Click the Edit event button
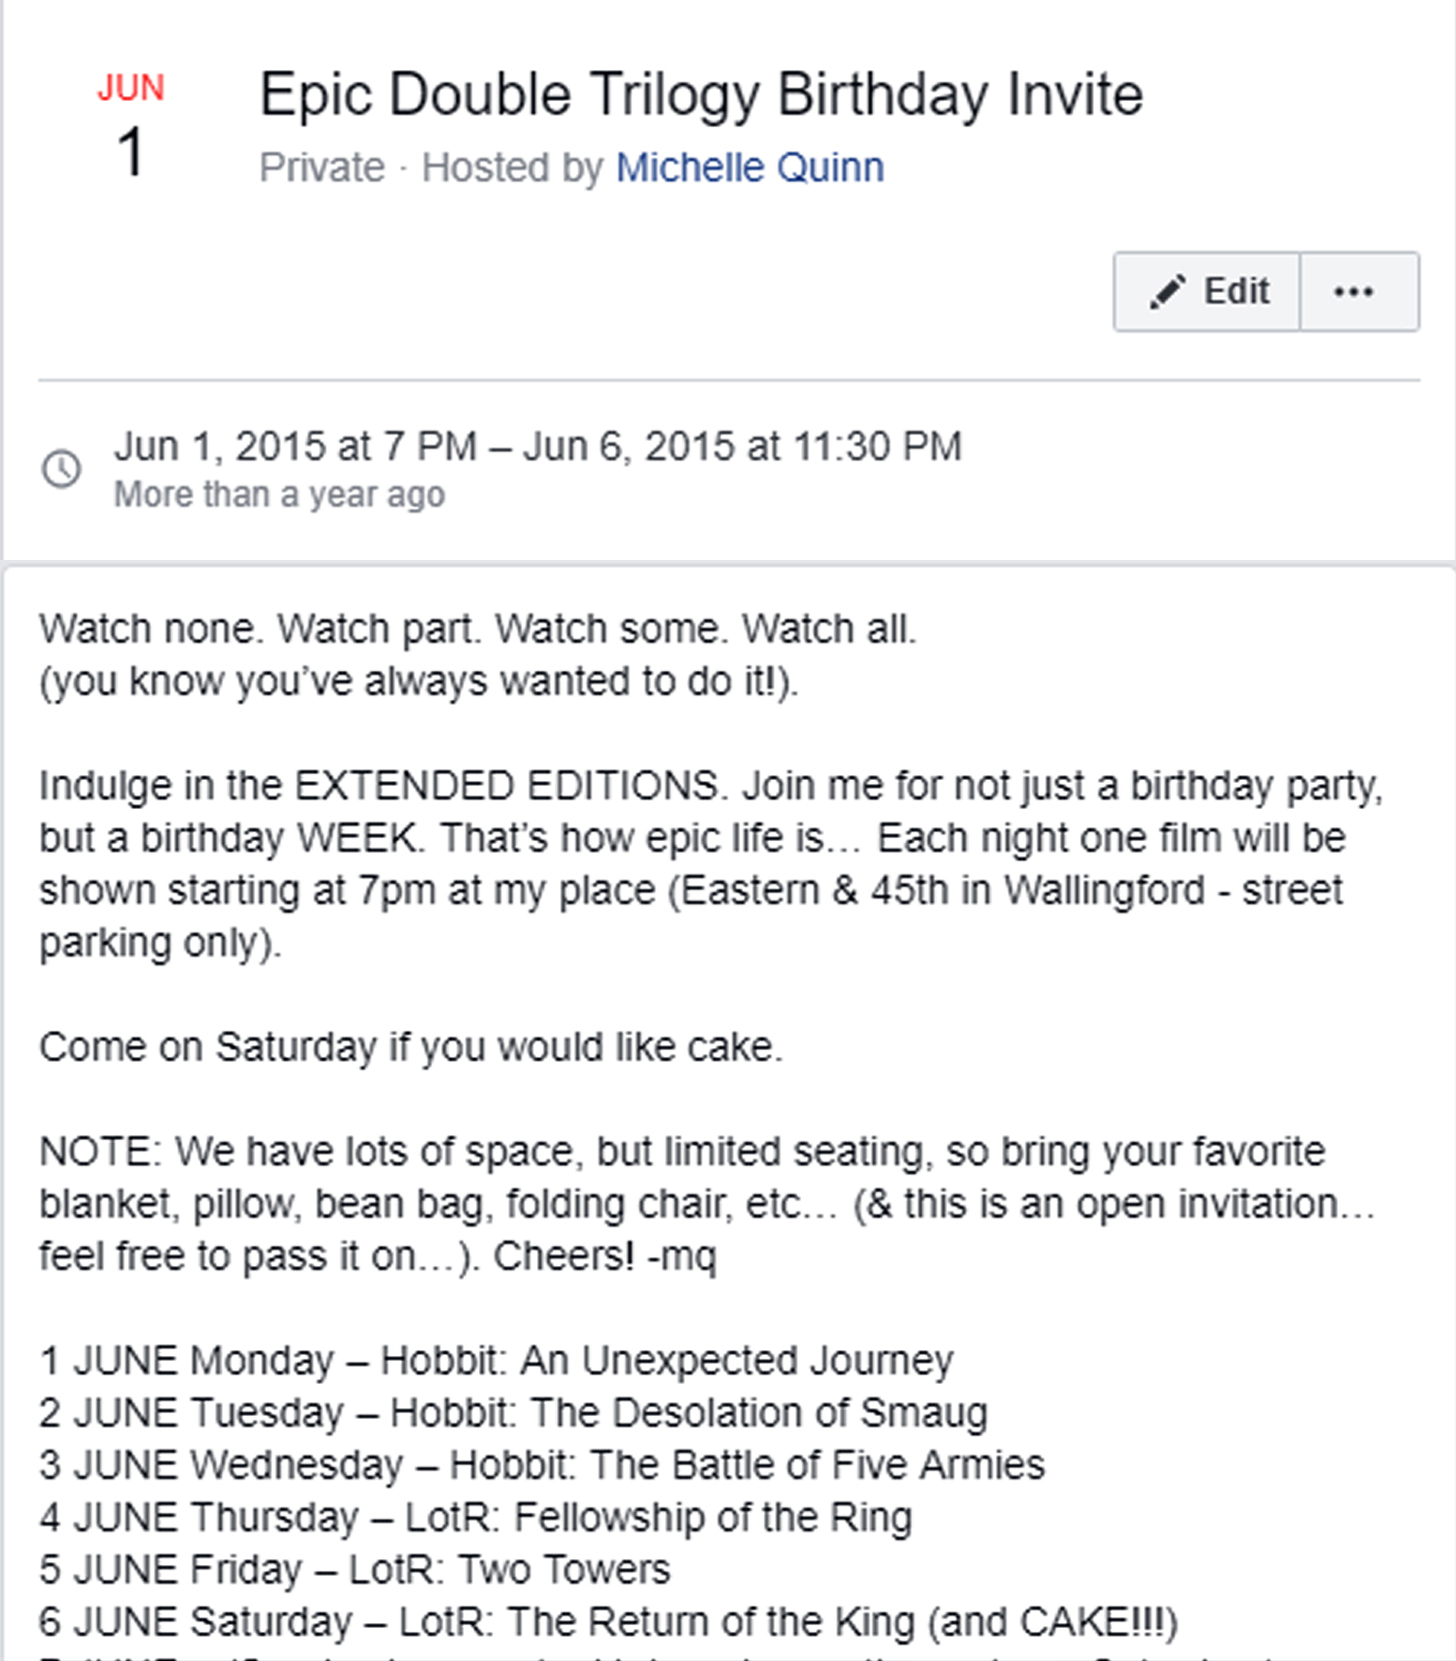The image size is (1456, 1661). 1207,292
